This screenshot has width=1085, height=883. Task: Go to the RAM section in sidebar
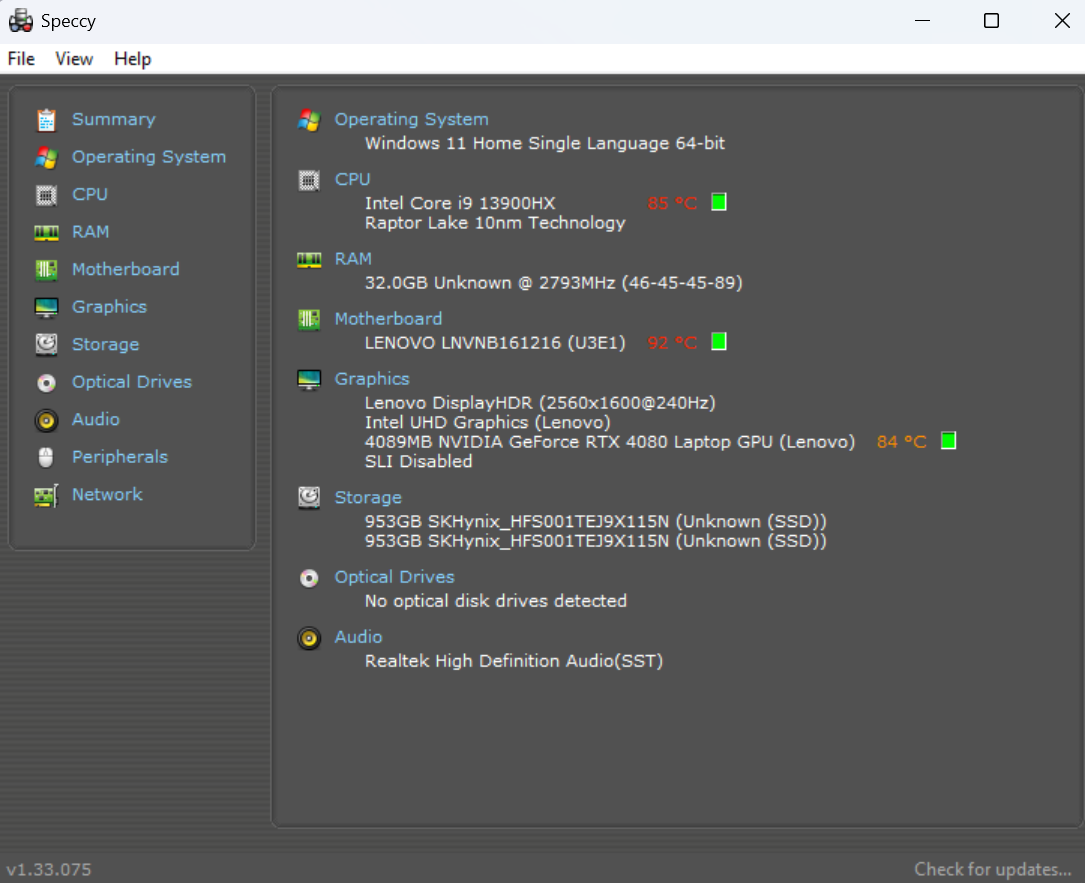point(91,232)
